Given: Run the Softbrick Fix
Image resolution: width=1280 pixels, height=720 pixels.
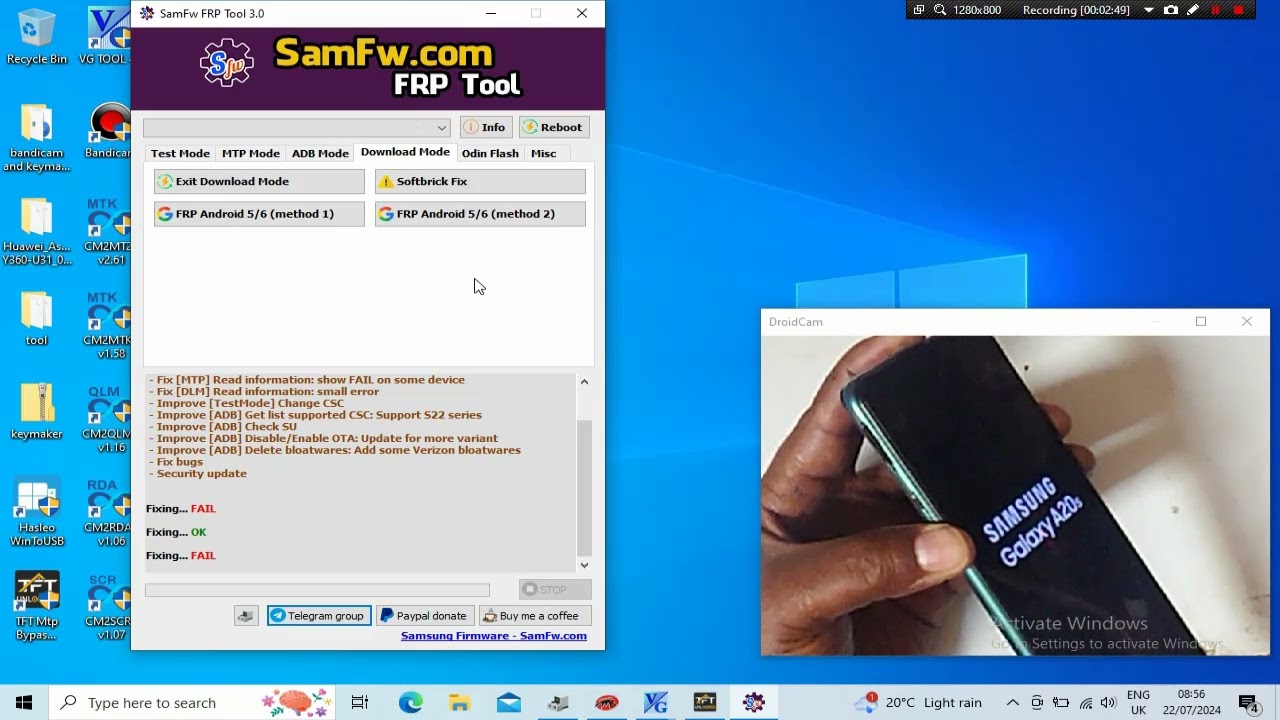Looking at the screenshot, I should (480, 181).
